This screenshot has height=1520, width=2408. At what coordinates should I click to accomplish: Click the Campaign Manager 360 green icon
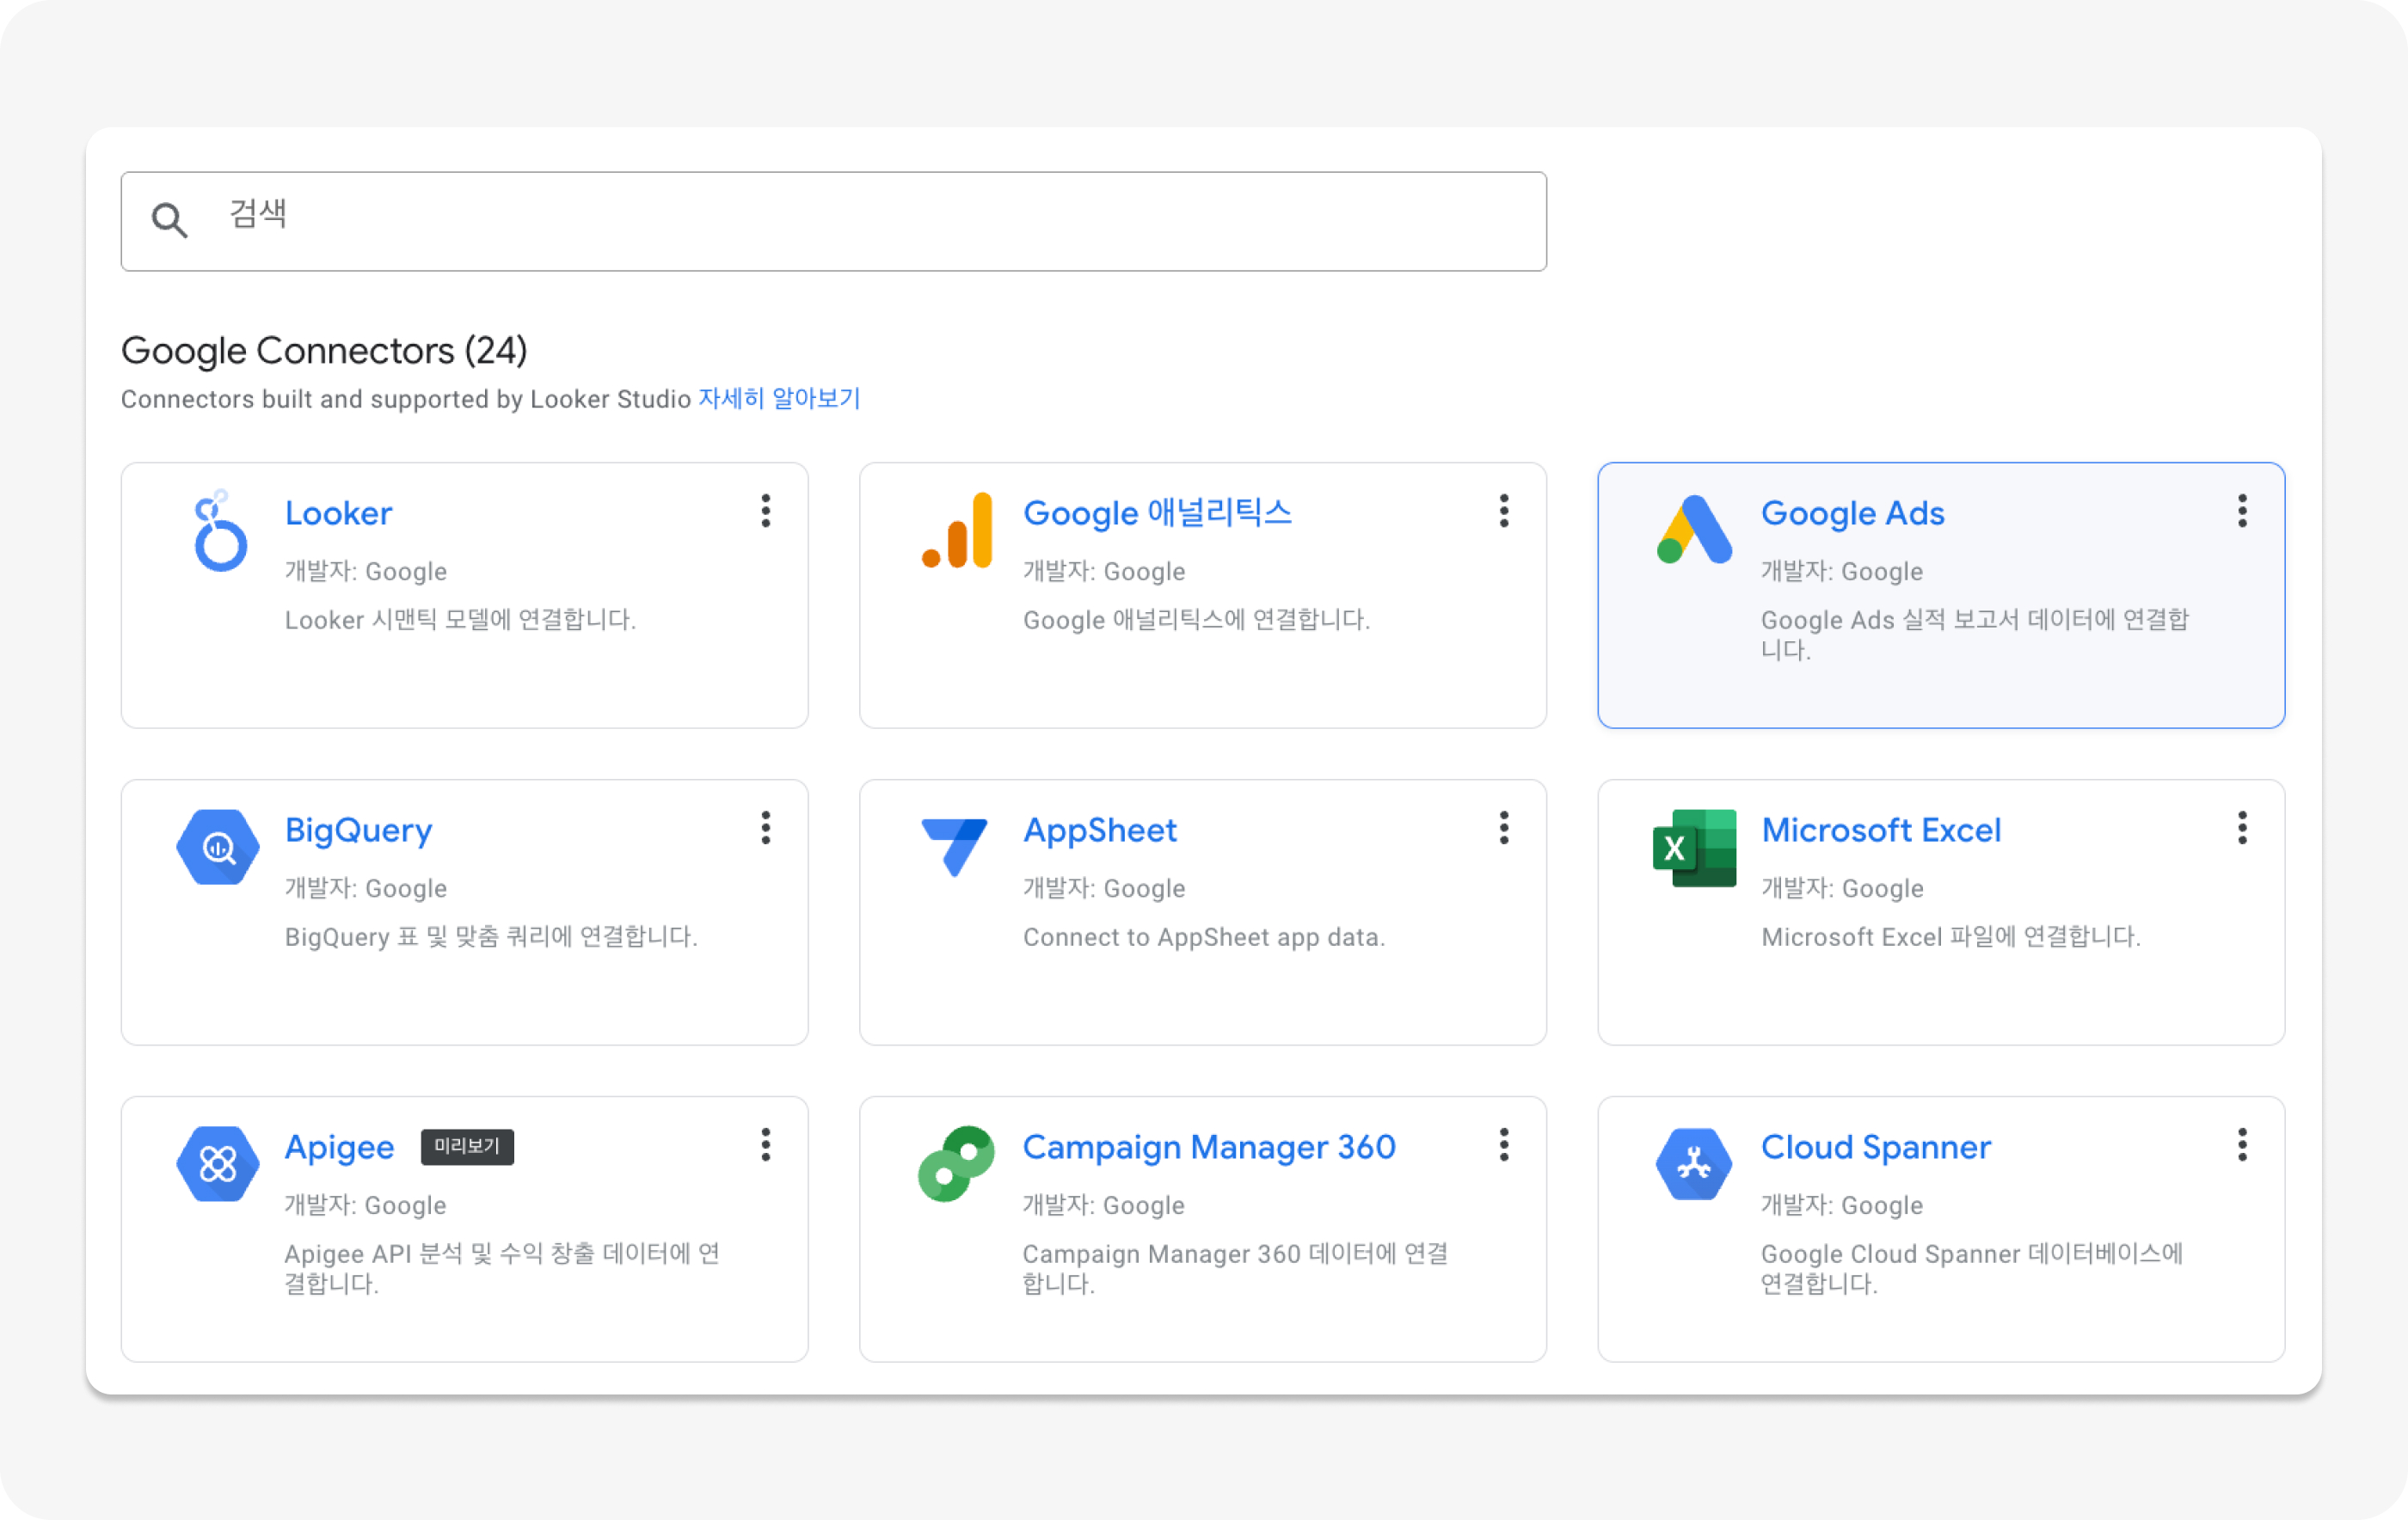(957, 1164)
